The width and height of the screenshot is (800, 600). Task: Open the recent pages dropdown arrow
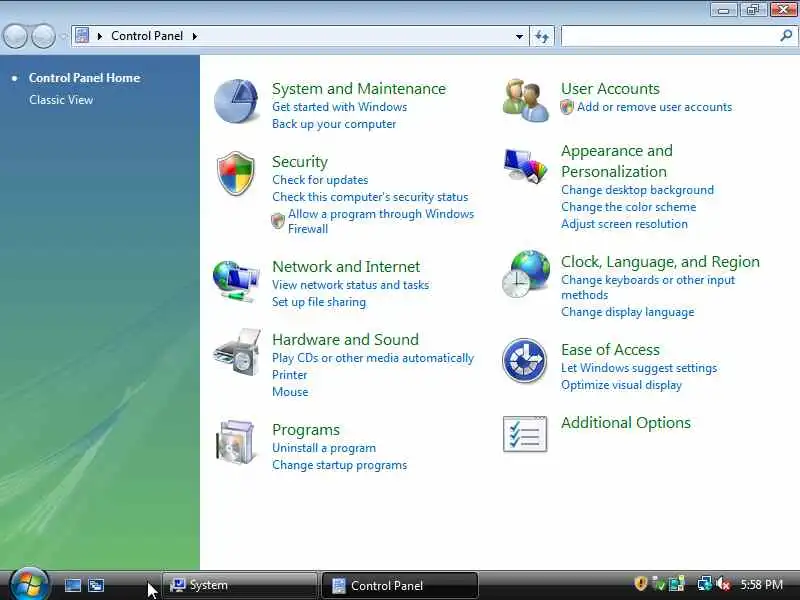click(63, 37)
